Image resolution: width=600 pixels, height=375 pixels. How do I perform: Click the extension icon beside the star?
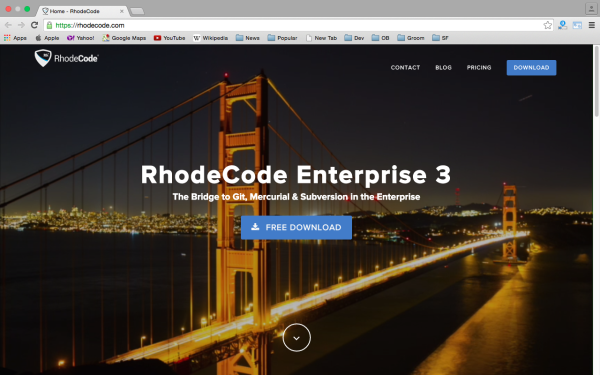point(562,25)
